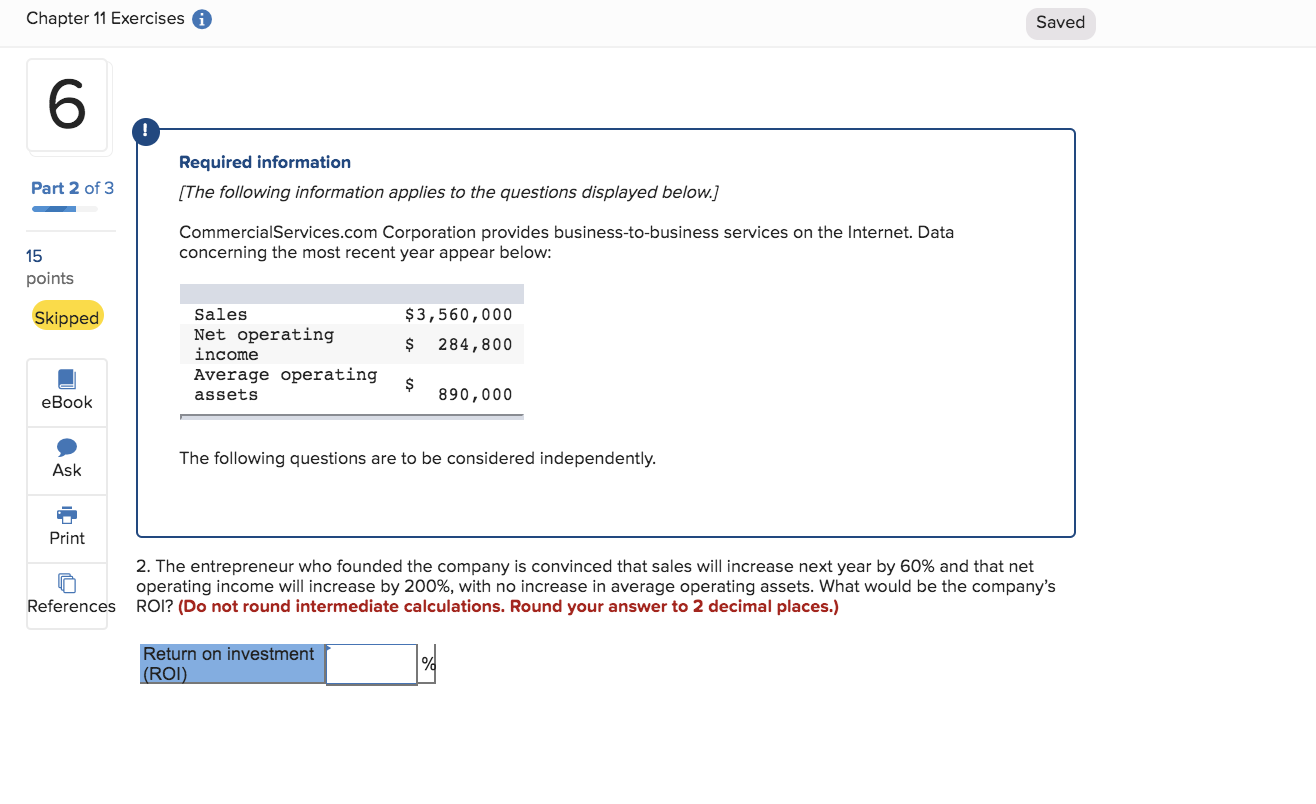Click the Sales row label in the table
Image resolution: width=1316 pixels, height=804 pixels.
(x=221, y=314)
